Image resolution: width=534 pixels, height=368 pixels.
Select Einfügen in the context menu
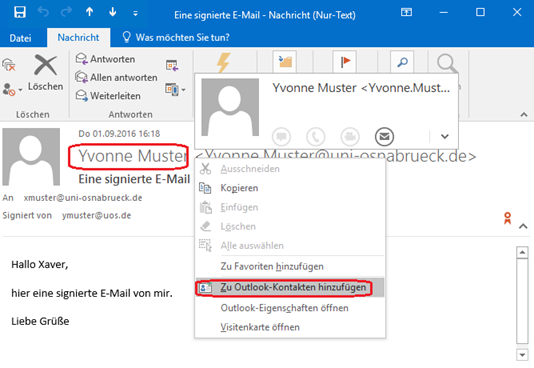point(290,207)
